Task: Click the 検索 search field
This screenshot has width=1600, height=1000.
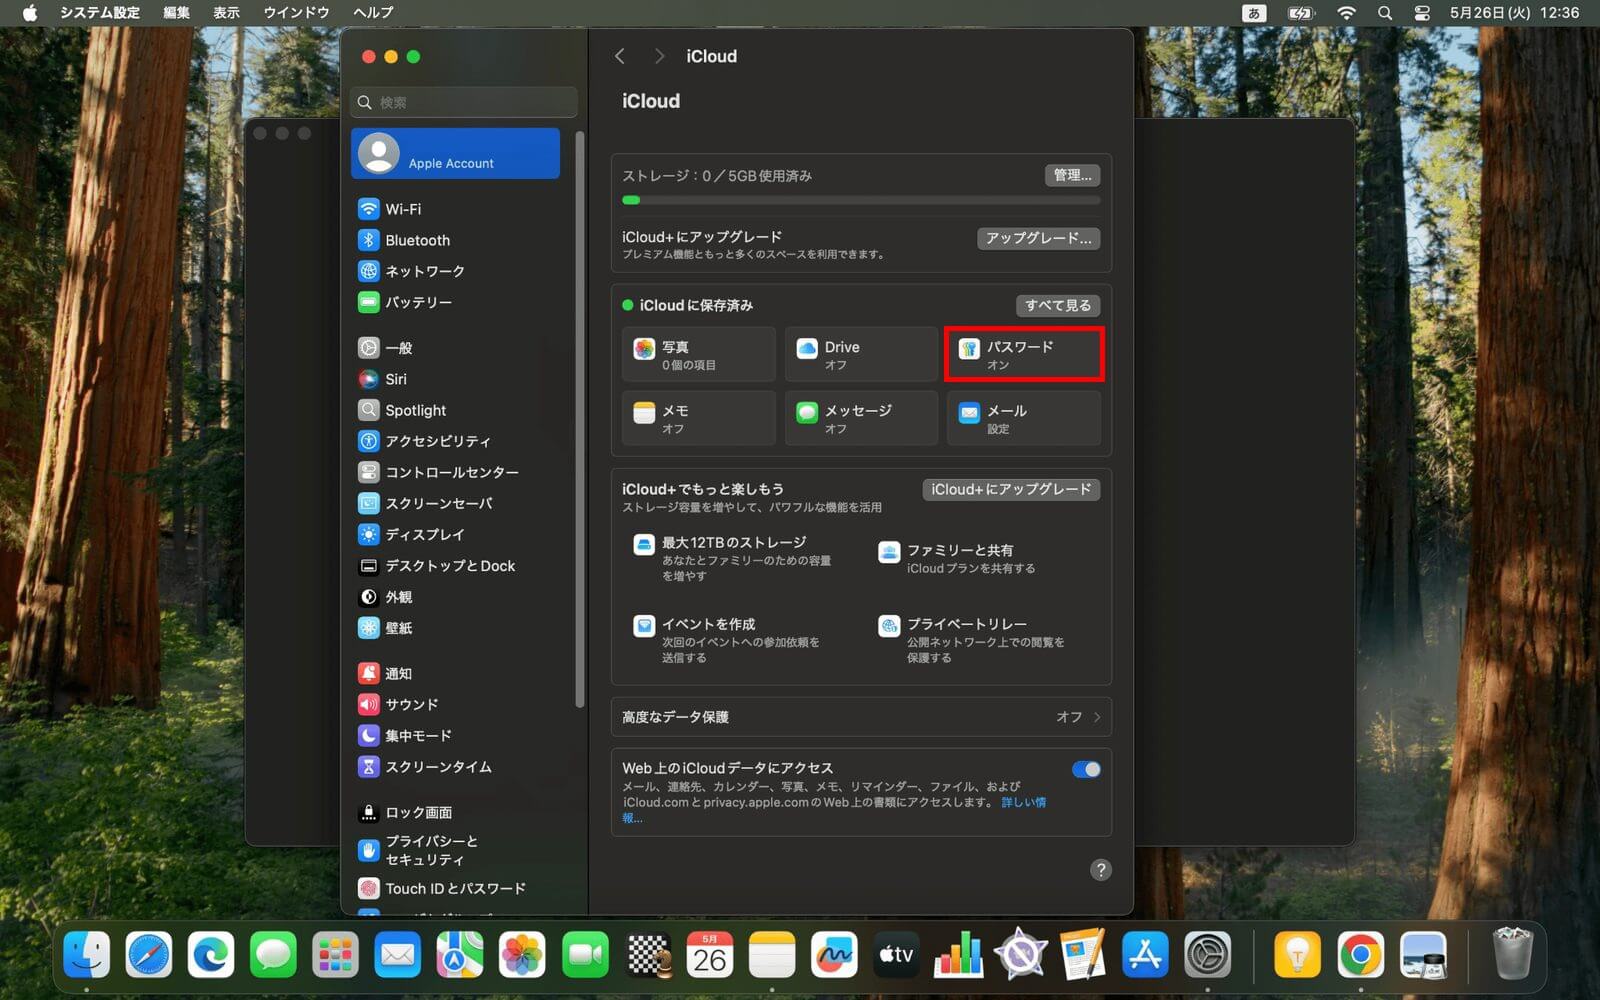Action: (465, 102)
